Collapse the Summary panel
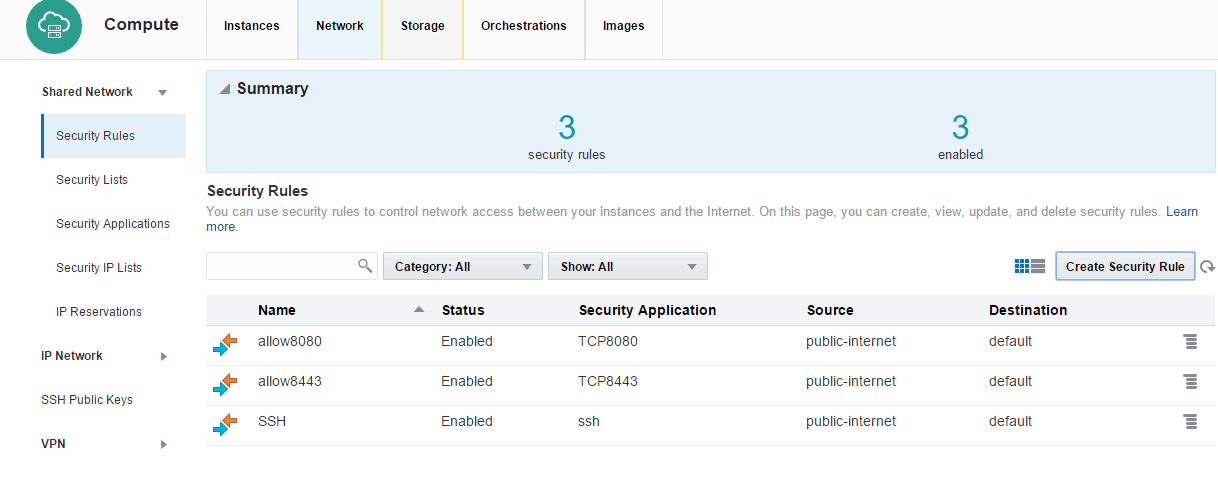The height and width of the screenshot is (503, 1218). click(x=224, y=89)
